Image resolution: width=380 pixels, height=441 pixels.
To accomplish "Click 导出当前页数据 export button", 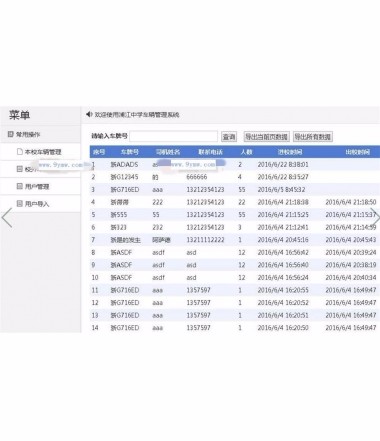I will (267, 137).
